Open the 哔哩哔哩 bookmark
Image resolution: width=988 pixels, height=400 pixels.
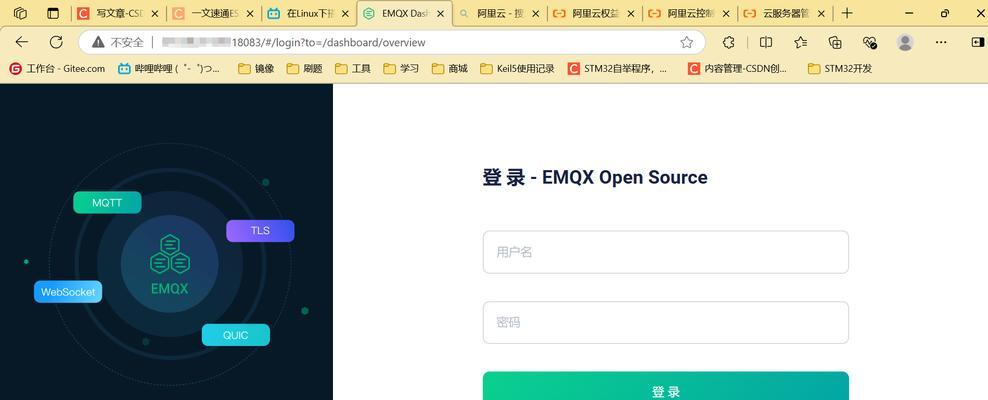coord(169,69)
